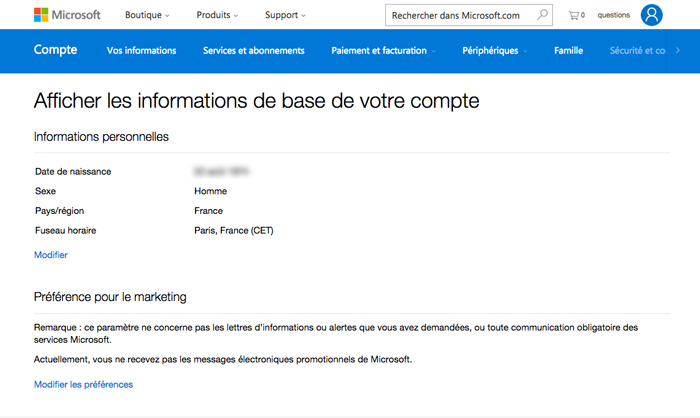Type in the Rechercher dans Microsoft.com field
700x418 pixels.
click(x=458, y=15)
